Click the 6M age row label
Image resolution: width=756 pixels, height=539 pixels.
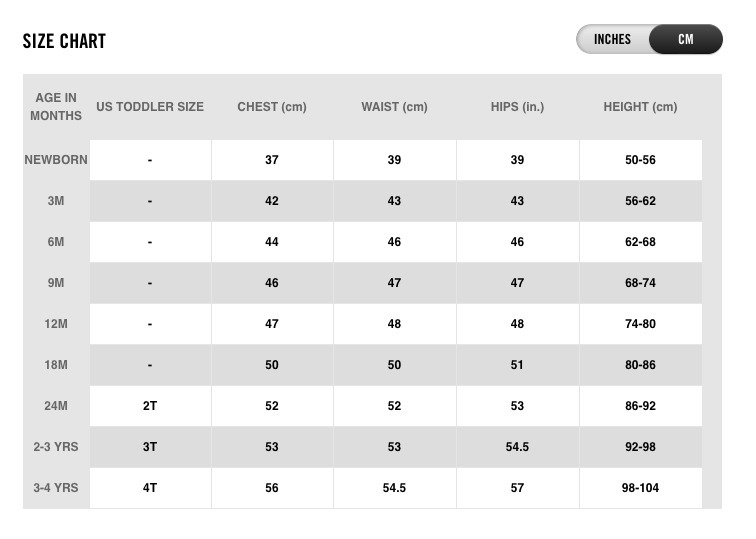pos(56,242)
